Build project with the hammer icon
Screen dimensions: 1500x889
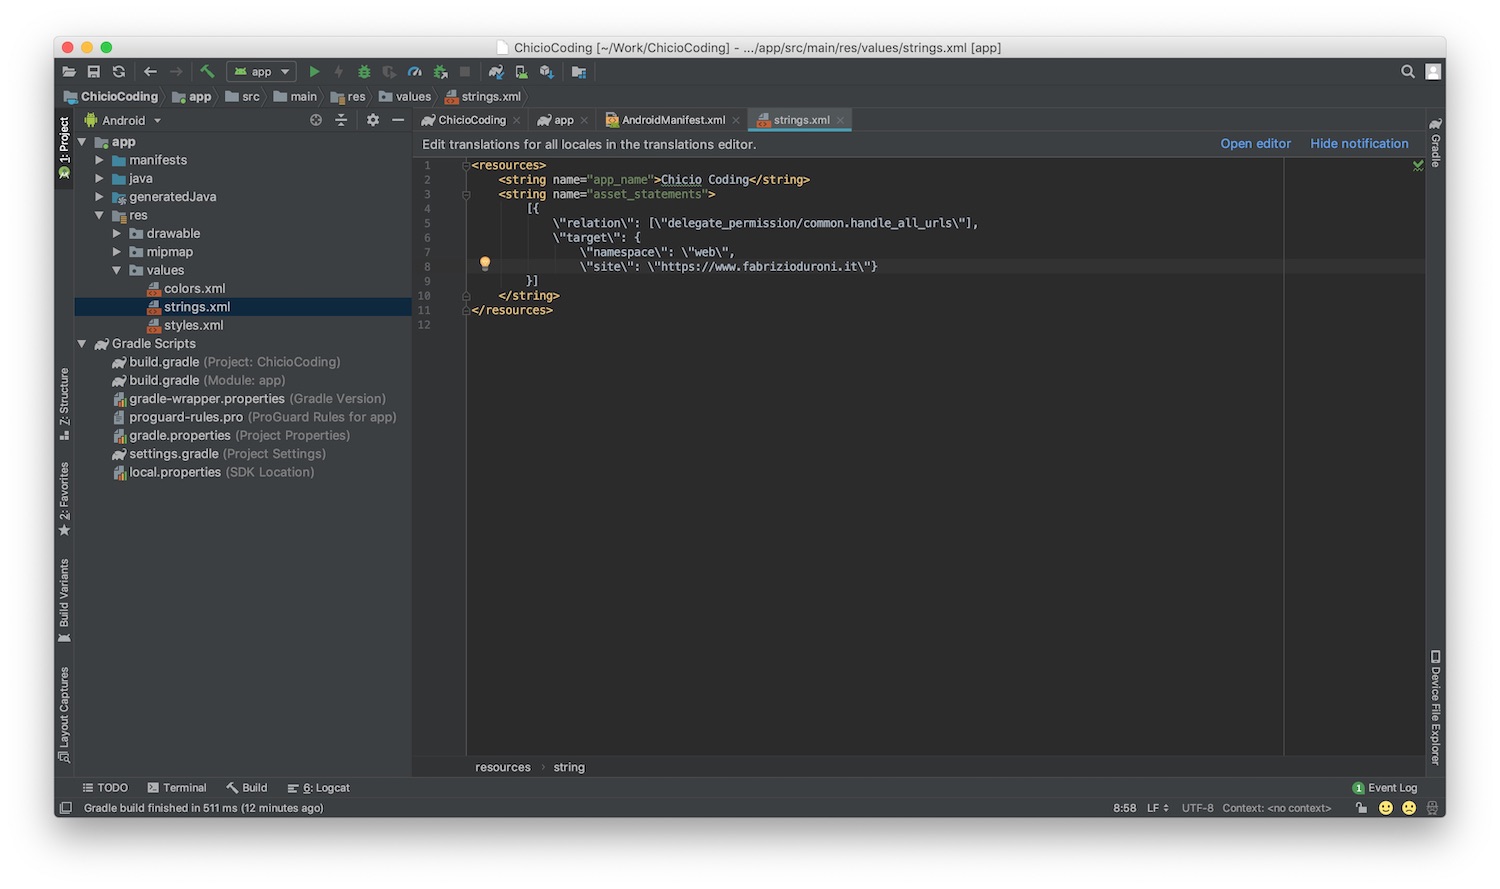pos(207,71)
